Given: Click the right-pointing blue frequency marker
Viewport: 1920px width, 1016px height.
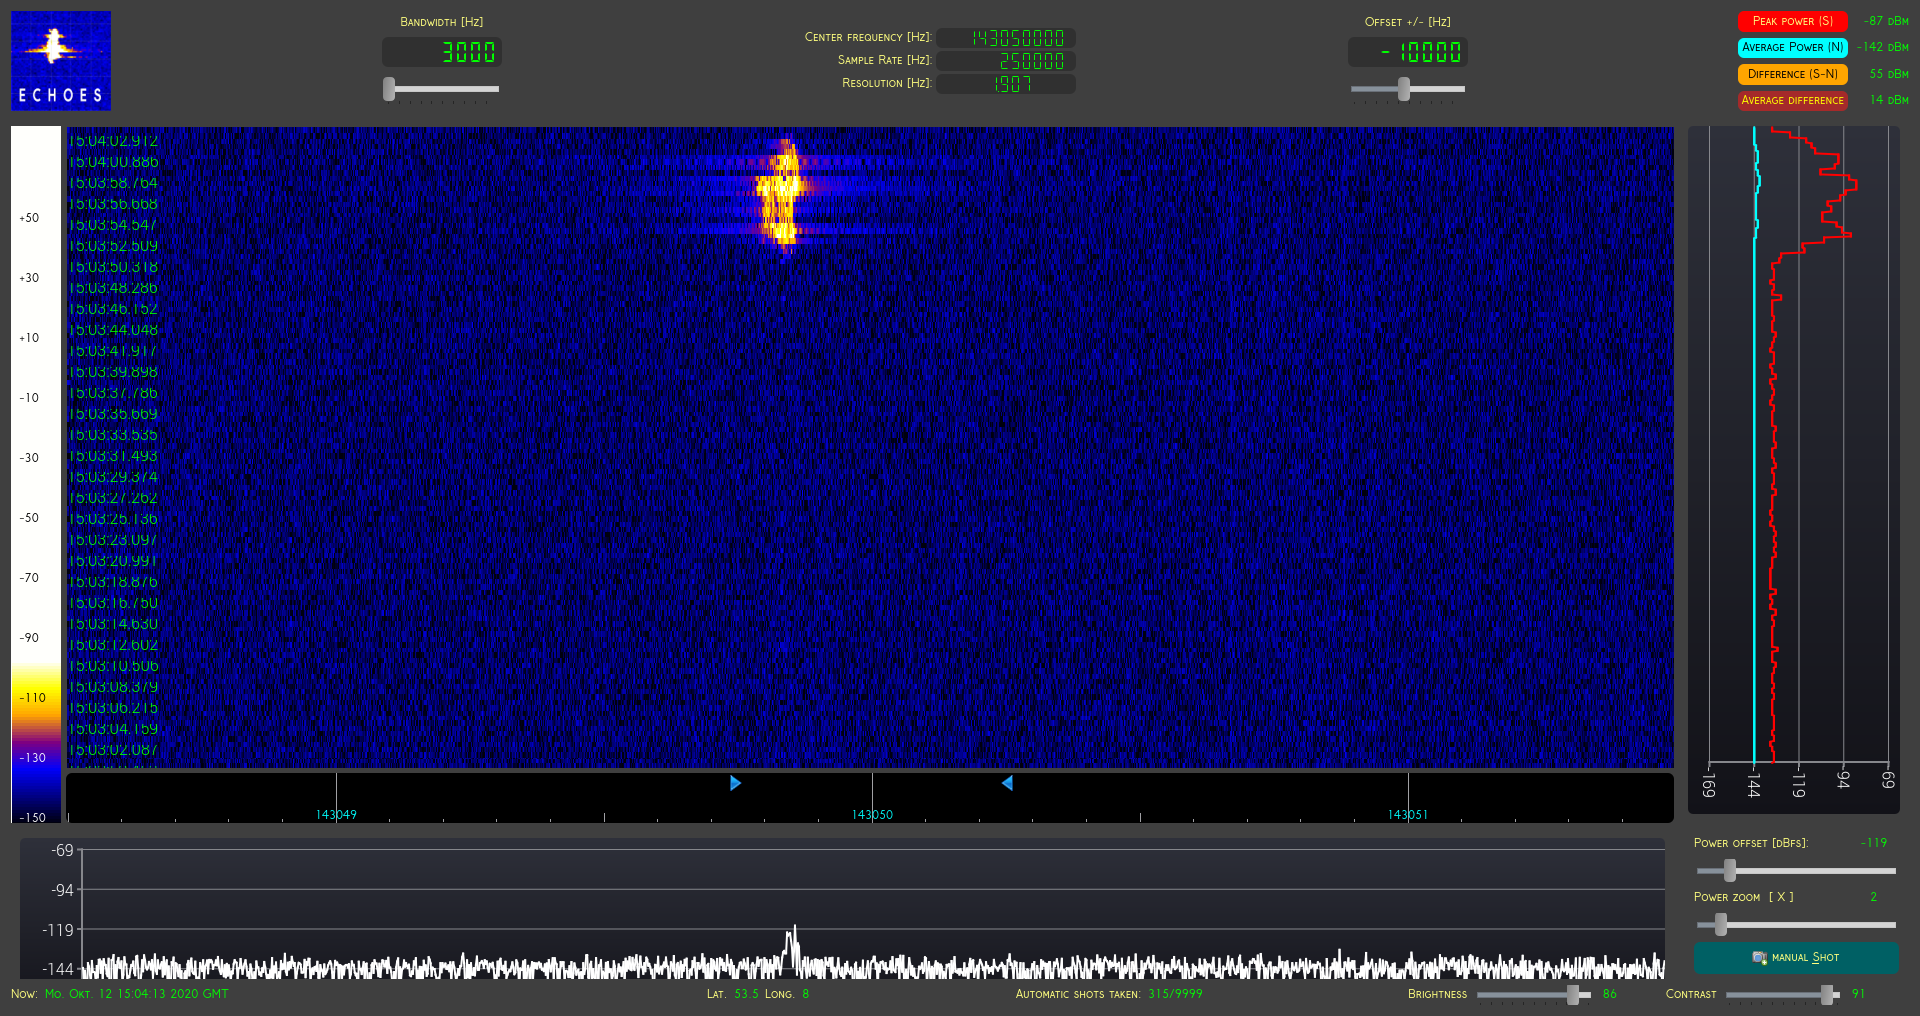Looking at the screenshot, I should point(735,783).
